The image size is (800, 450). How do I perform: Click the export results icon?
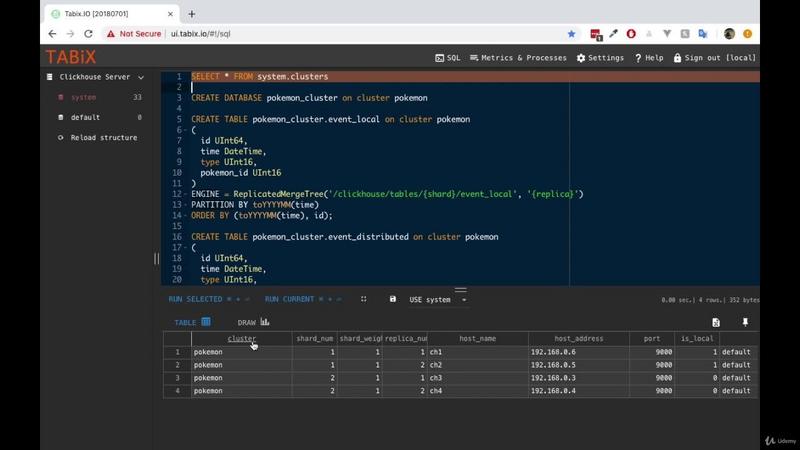point(716,322)
